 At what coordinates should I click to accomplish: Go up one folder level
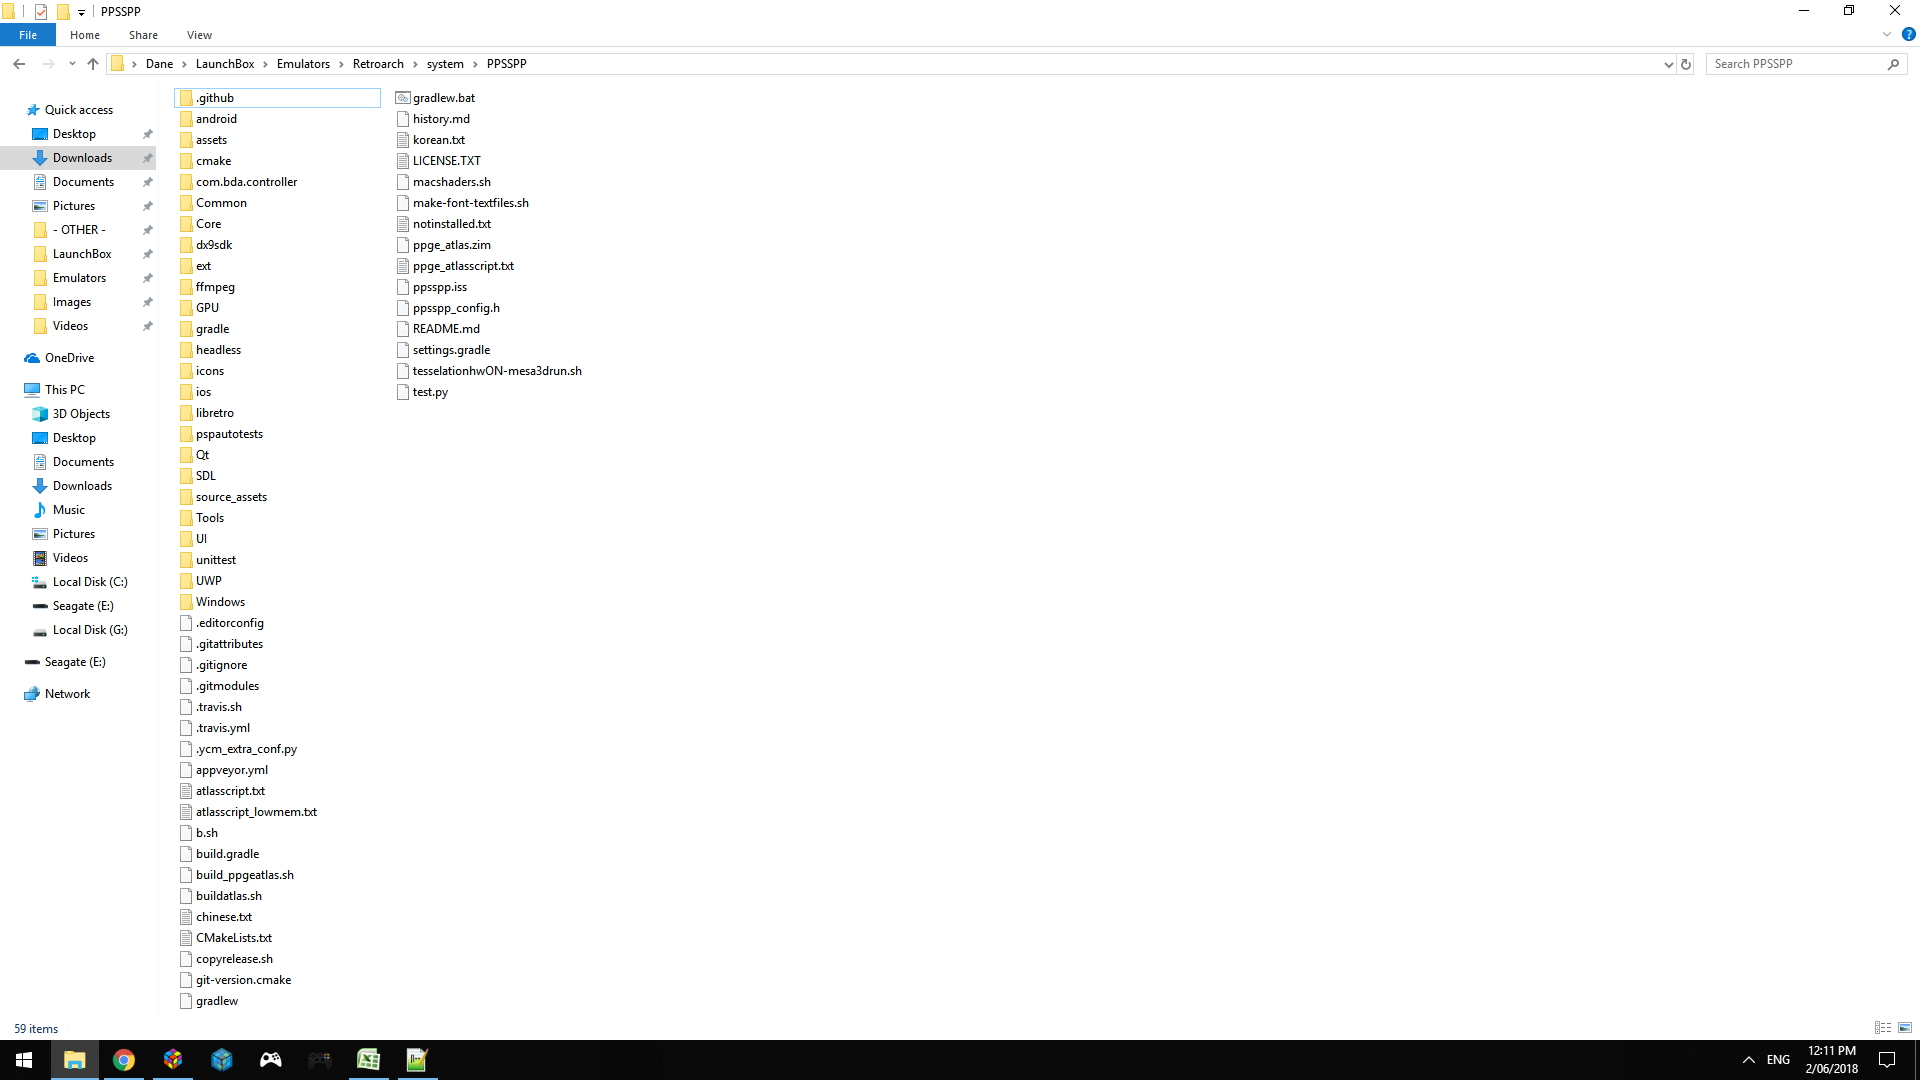[x=93, y=64]
